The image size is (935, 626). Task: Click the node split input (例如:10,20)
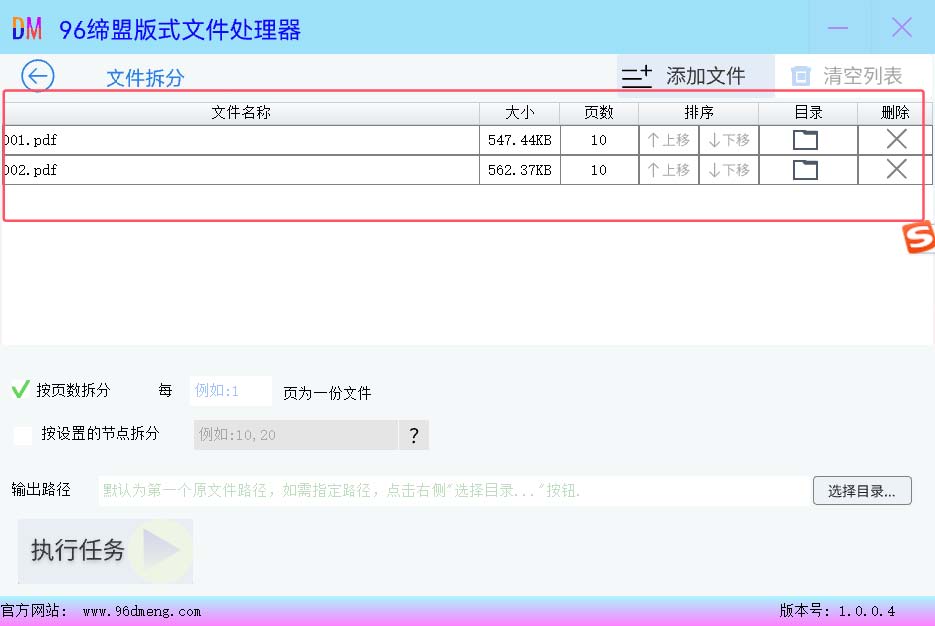click(x=296, y=435)
